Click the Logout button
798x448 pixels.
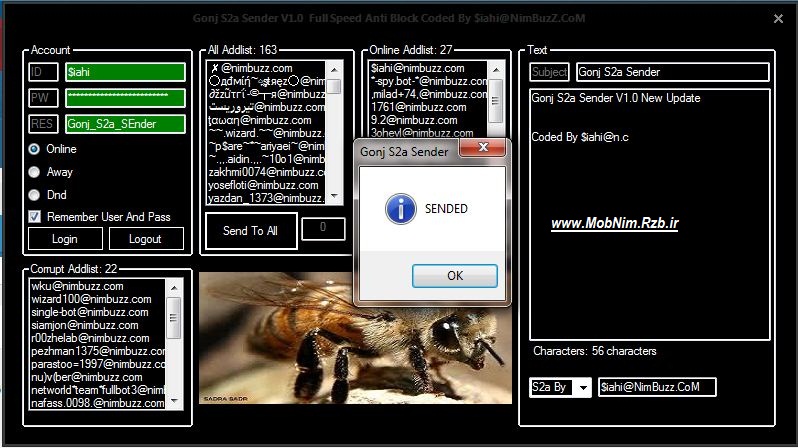tap(146, 239)
